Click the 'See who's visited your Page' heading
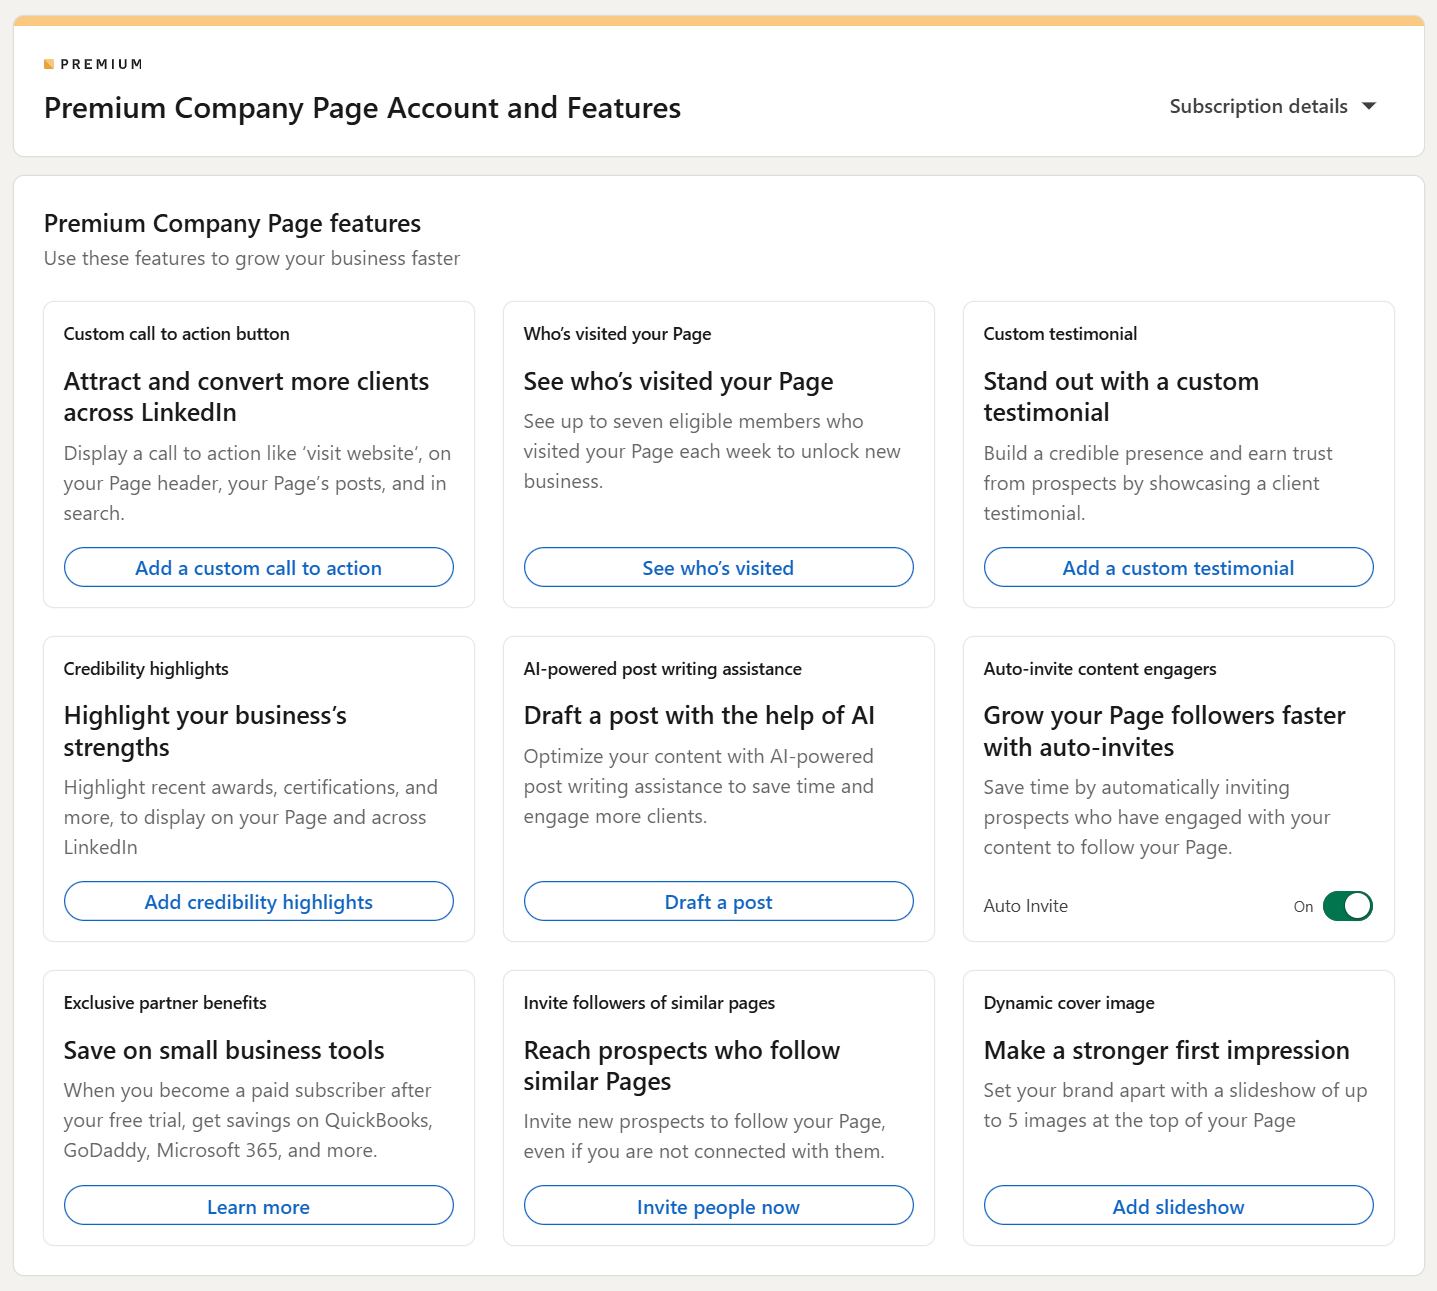 pos(678,382)
